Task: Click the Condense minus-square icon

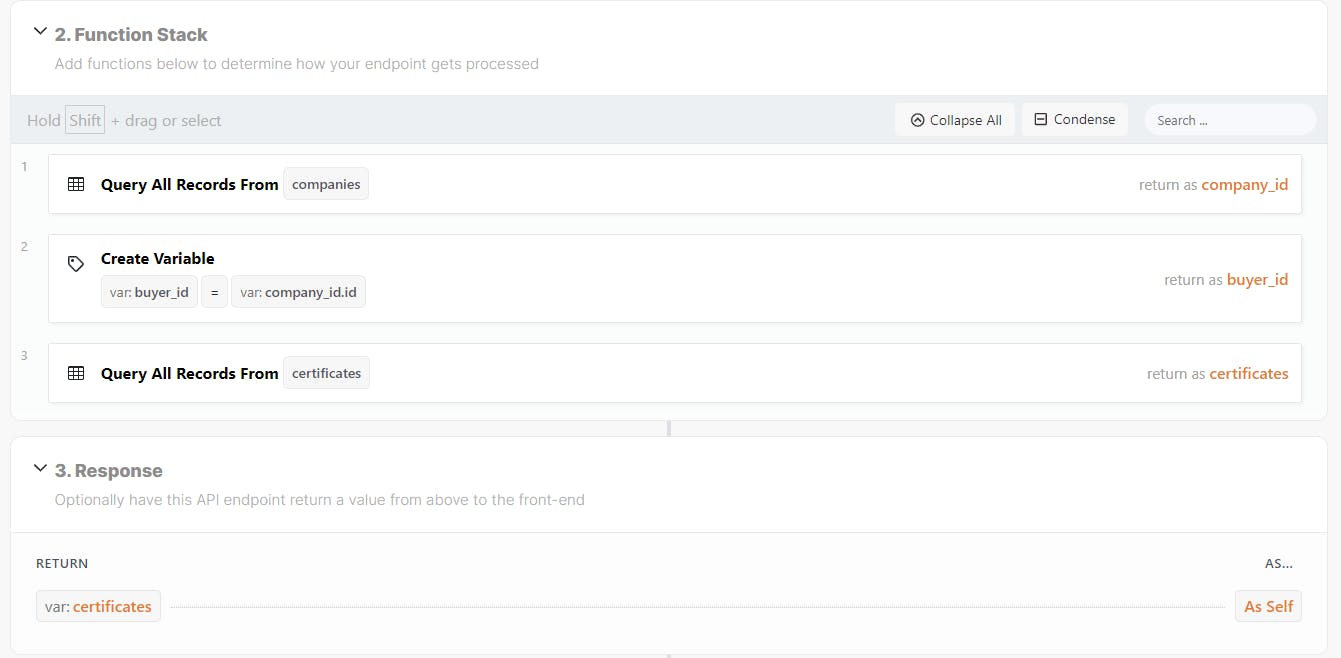Action: click(x=1040, y=119)
